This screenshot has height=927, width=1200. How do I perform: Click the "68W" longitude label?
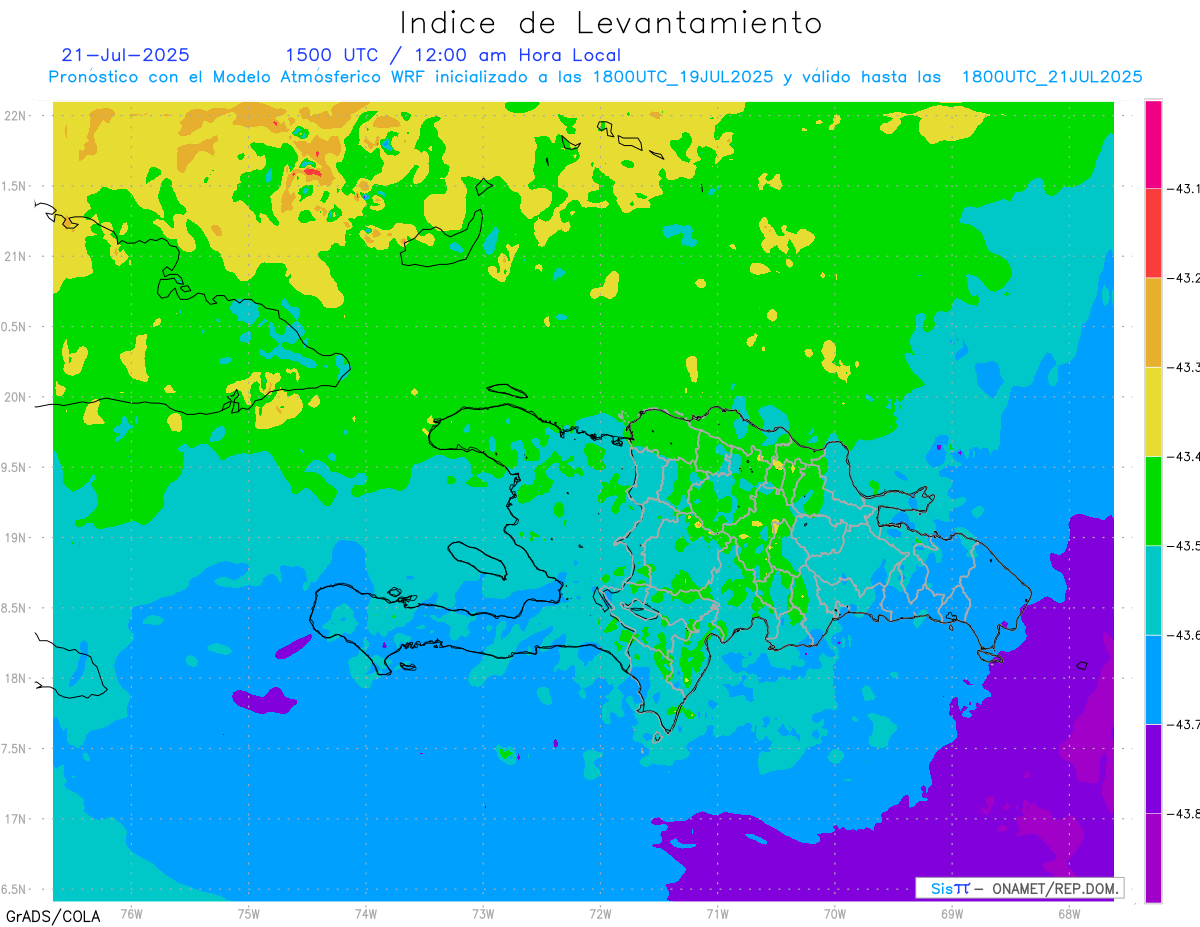tap(1069, 913)
